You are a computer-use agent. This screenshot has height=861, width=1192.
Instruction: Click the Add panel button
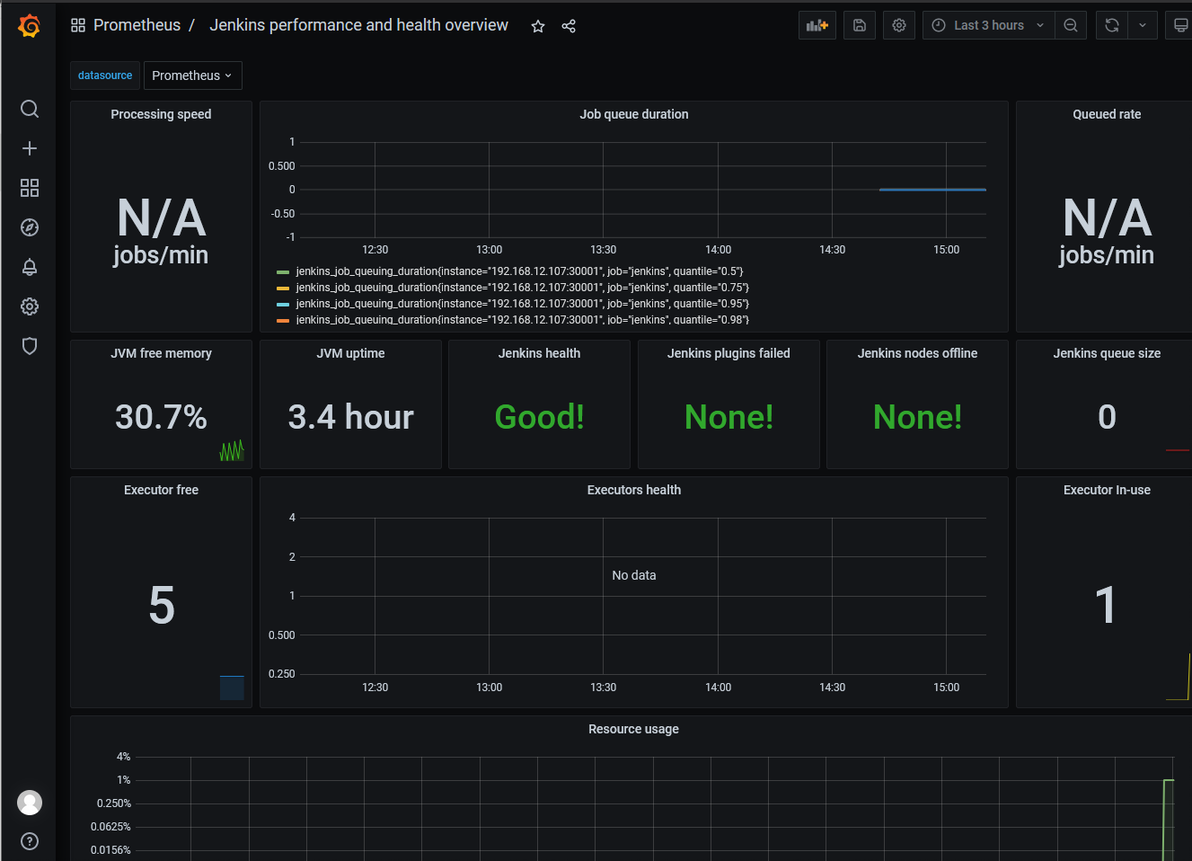[x=817, y=25]
